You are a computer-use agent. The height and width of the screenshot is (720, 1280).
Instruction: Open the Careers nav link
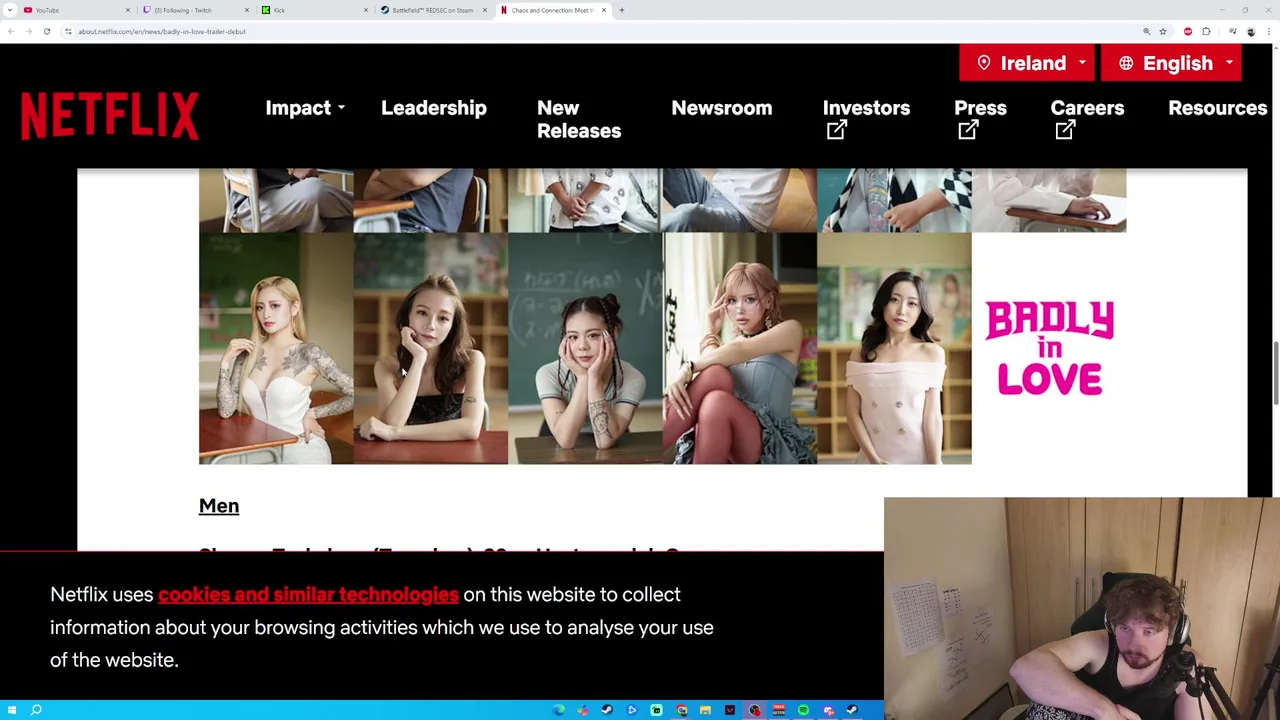pos(1087,108)
